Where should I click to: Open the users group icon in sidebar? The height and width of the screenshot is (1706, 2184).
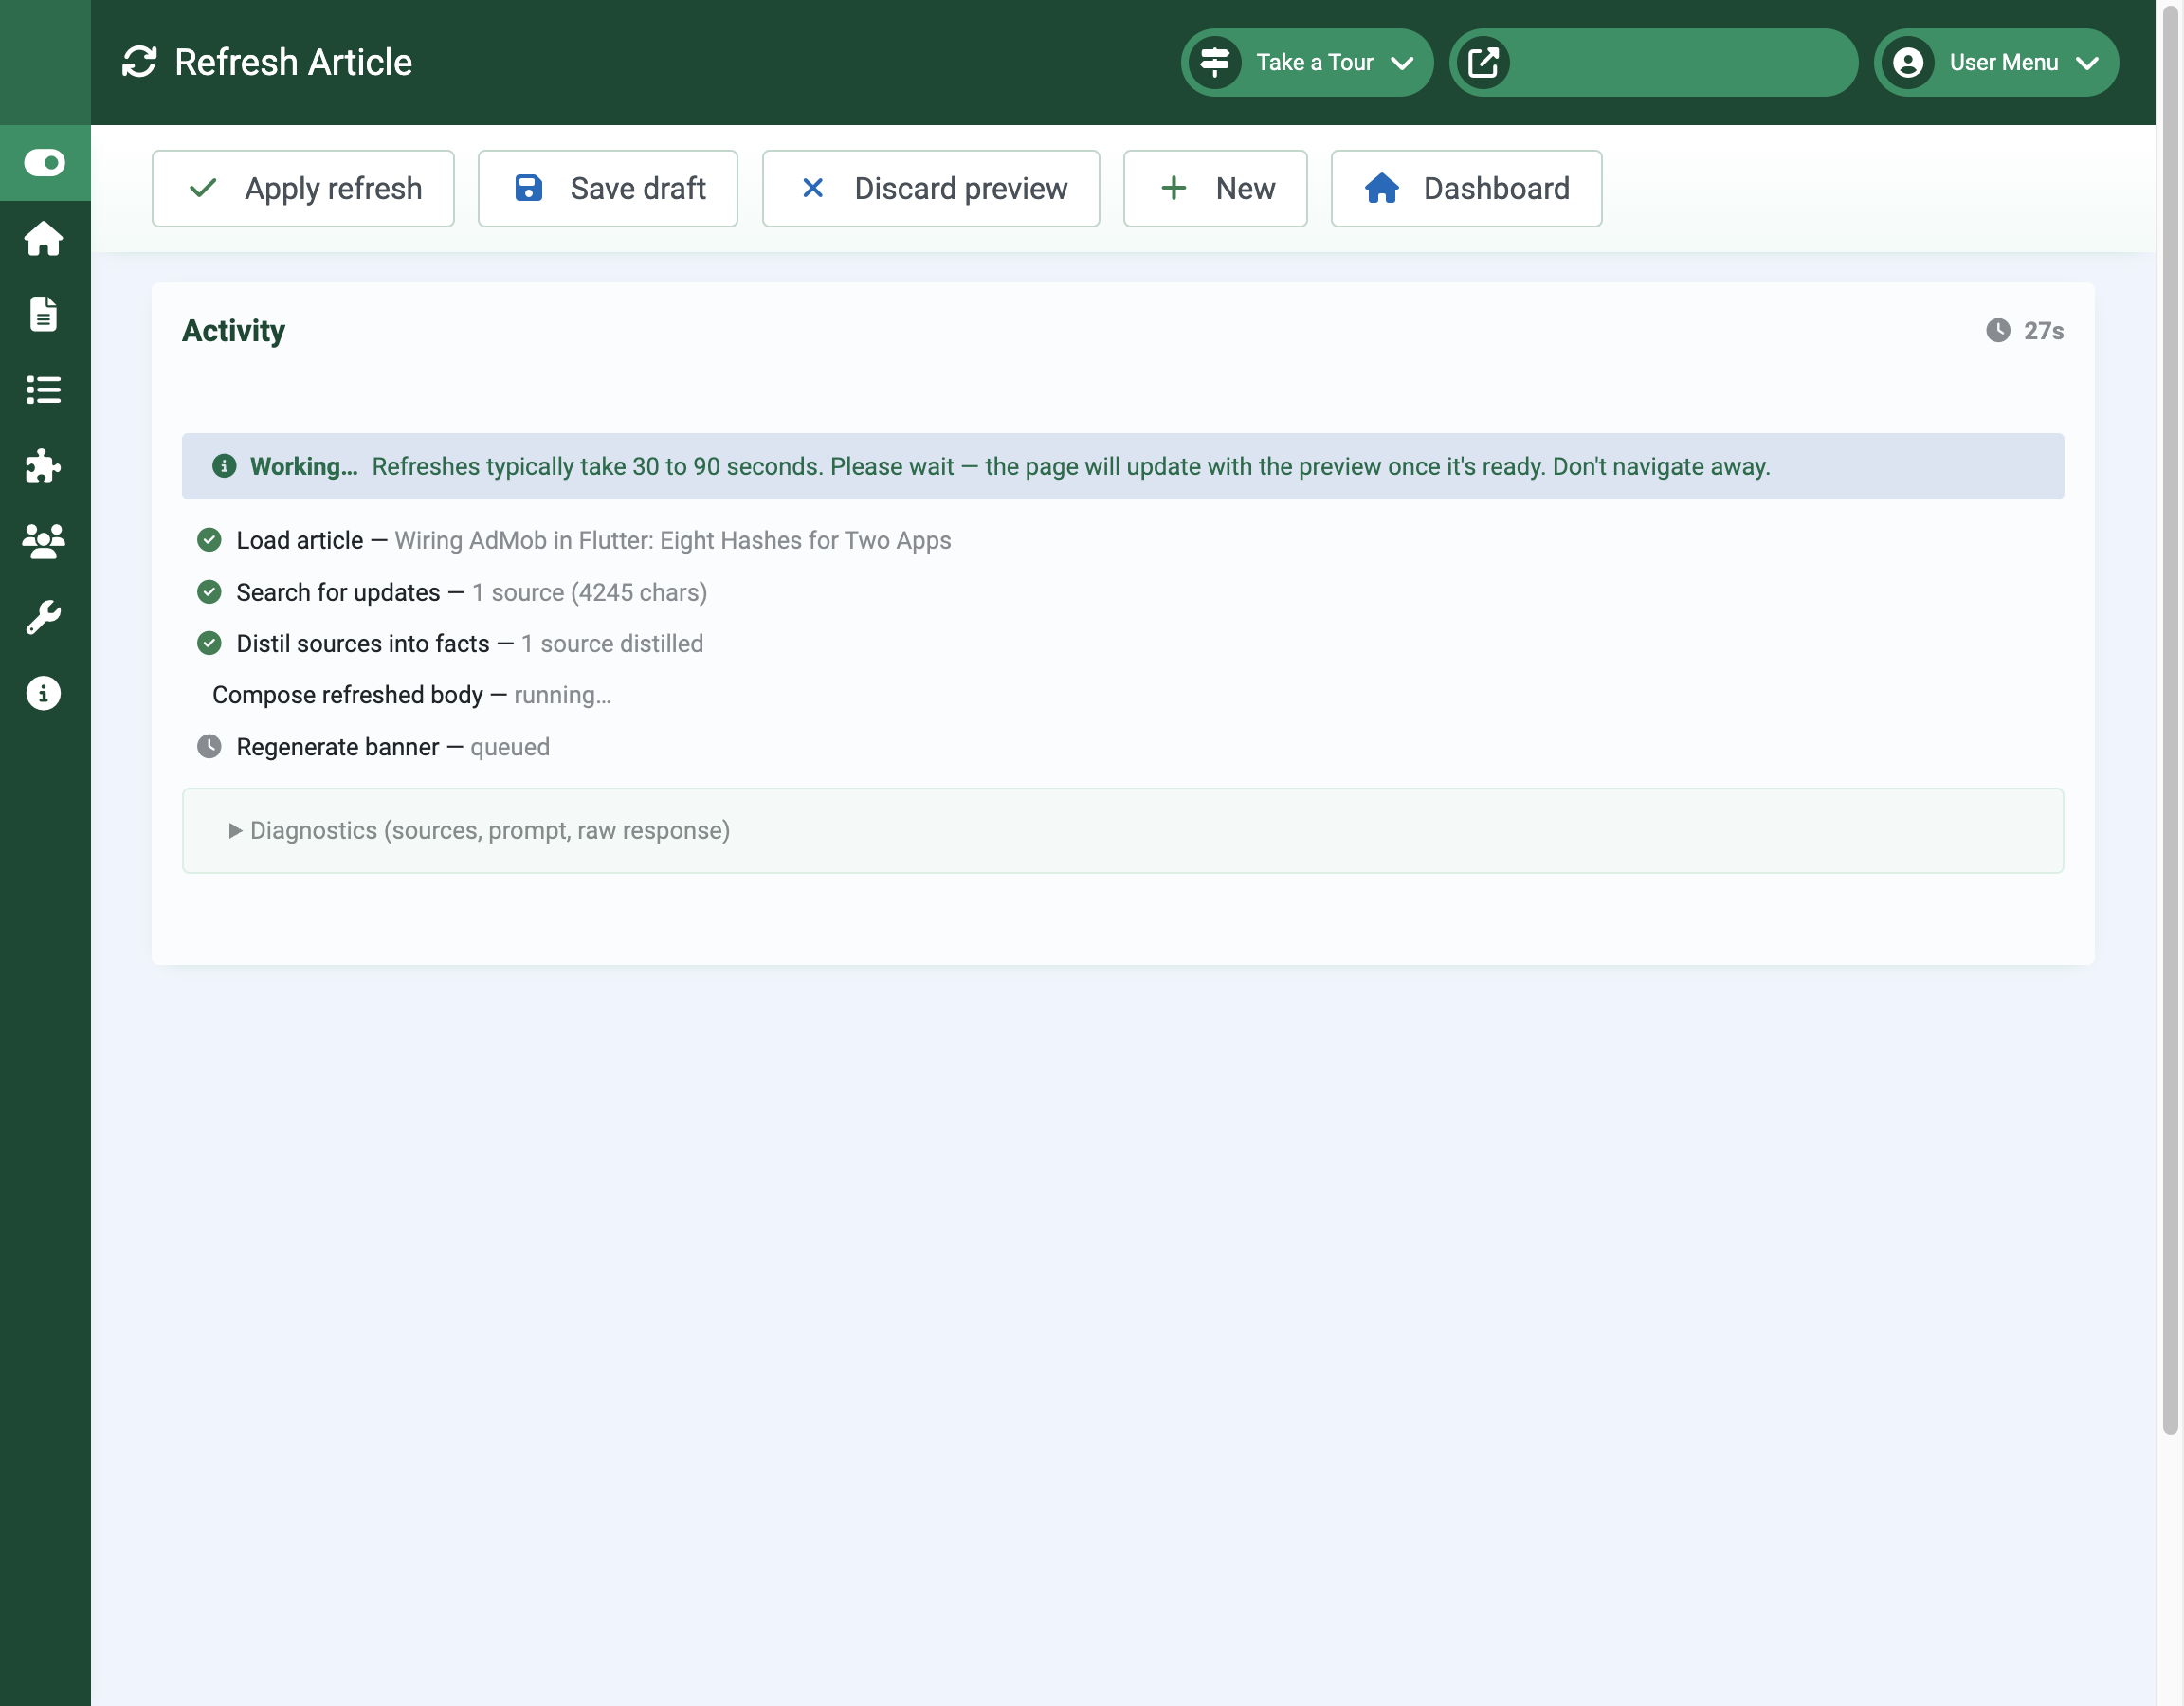click(x=44, y=541)
